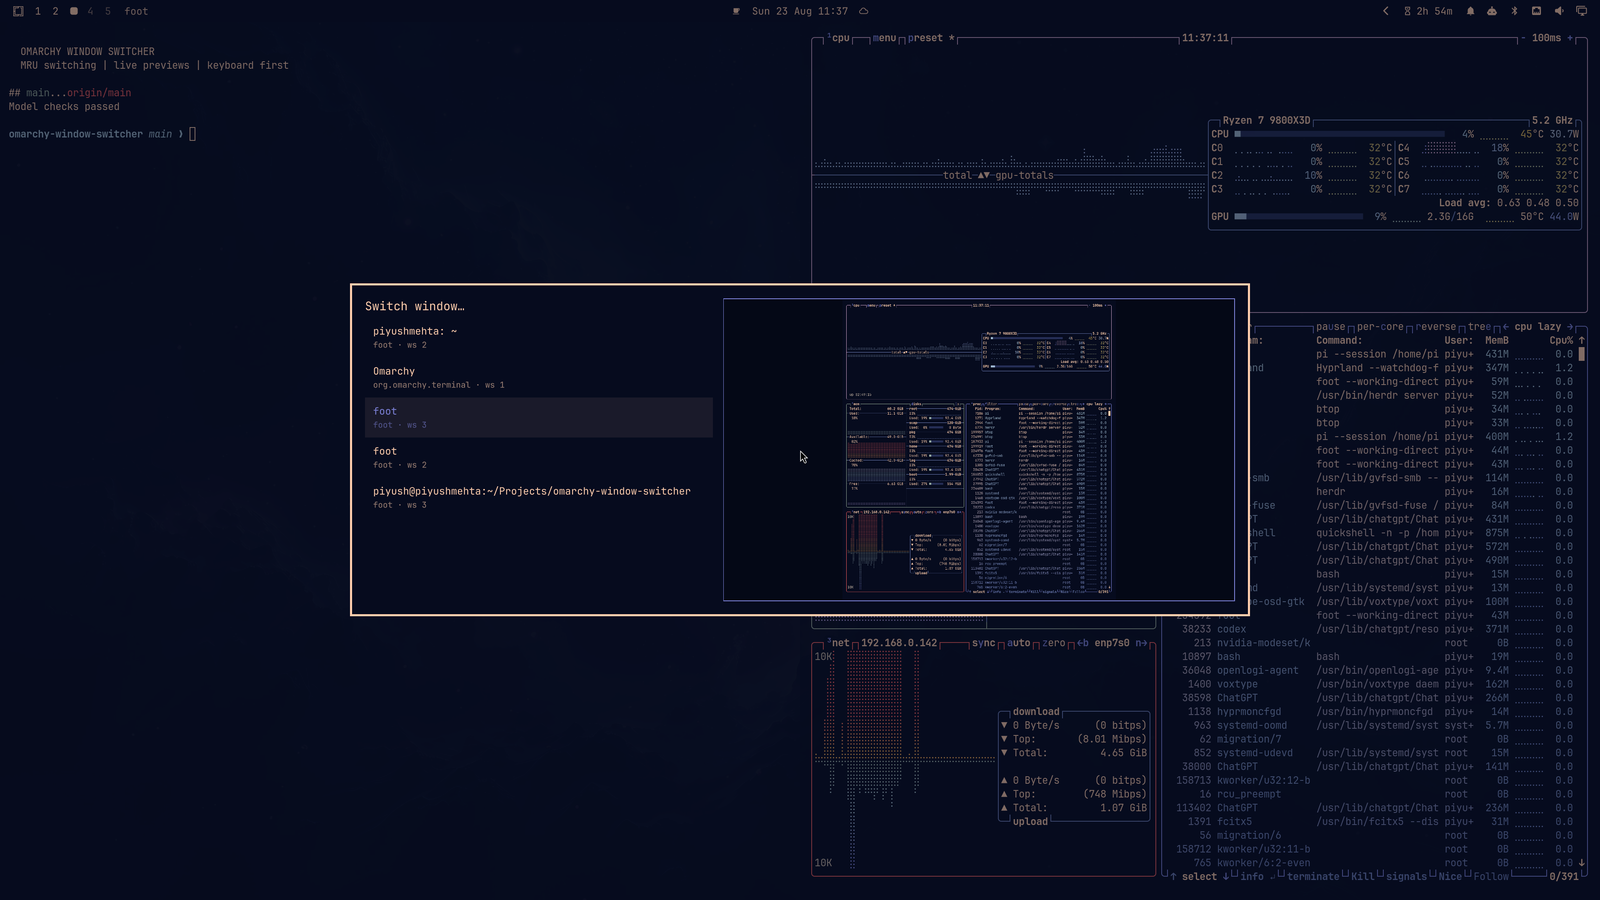Toggle pause in btop process panel
The height and width of the screenshot is (900, 1600).
pos(1331,327)
